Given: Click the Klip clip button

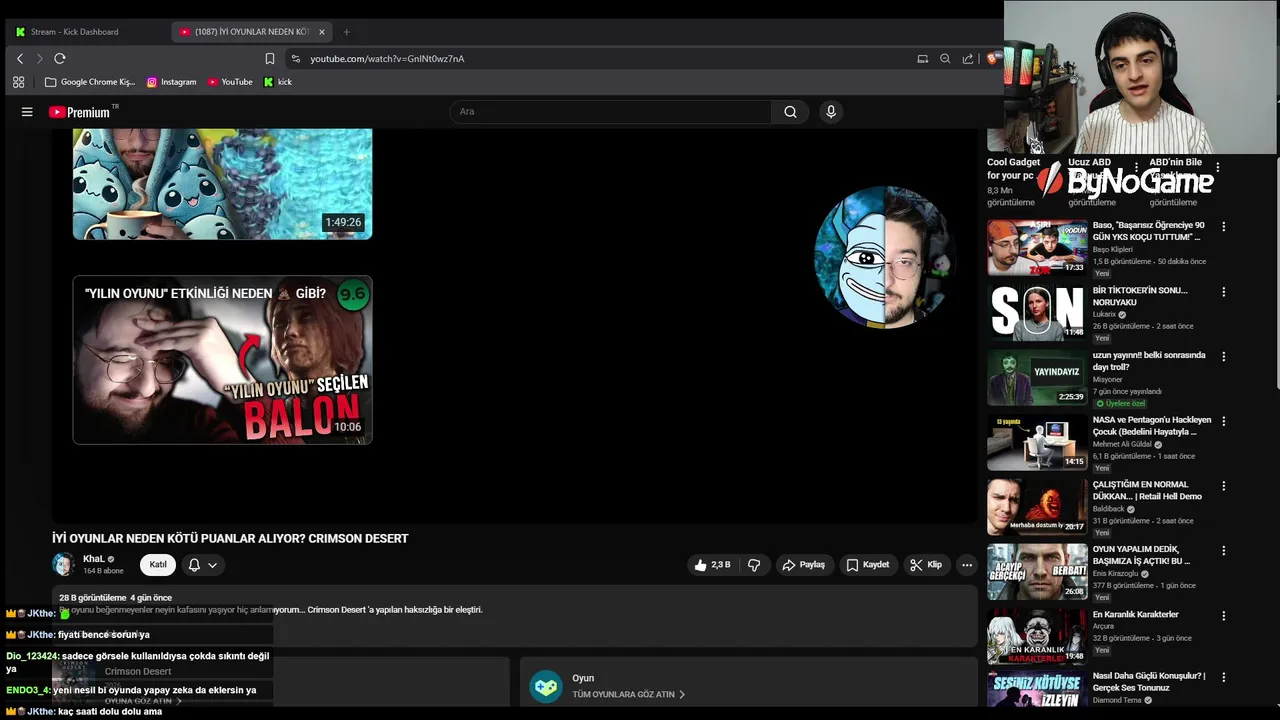Looking at the screenshot, I should click(925, 565).
